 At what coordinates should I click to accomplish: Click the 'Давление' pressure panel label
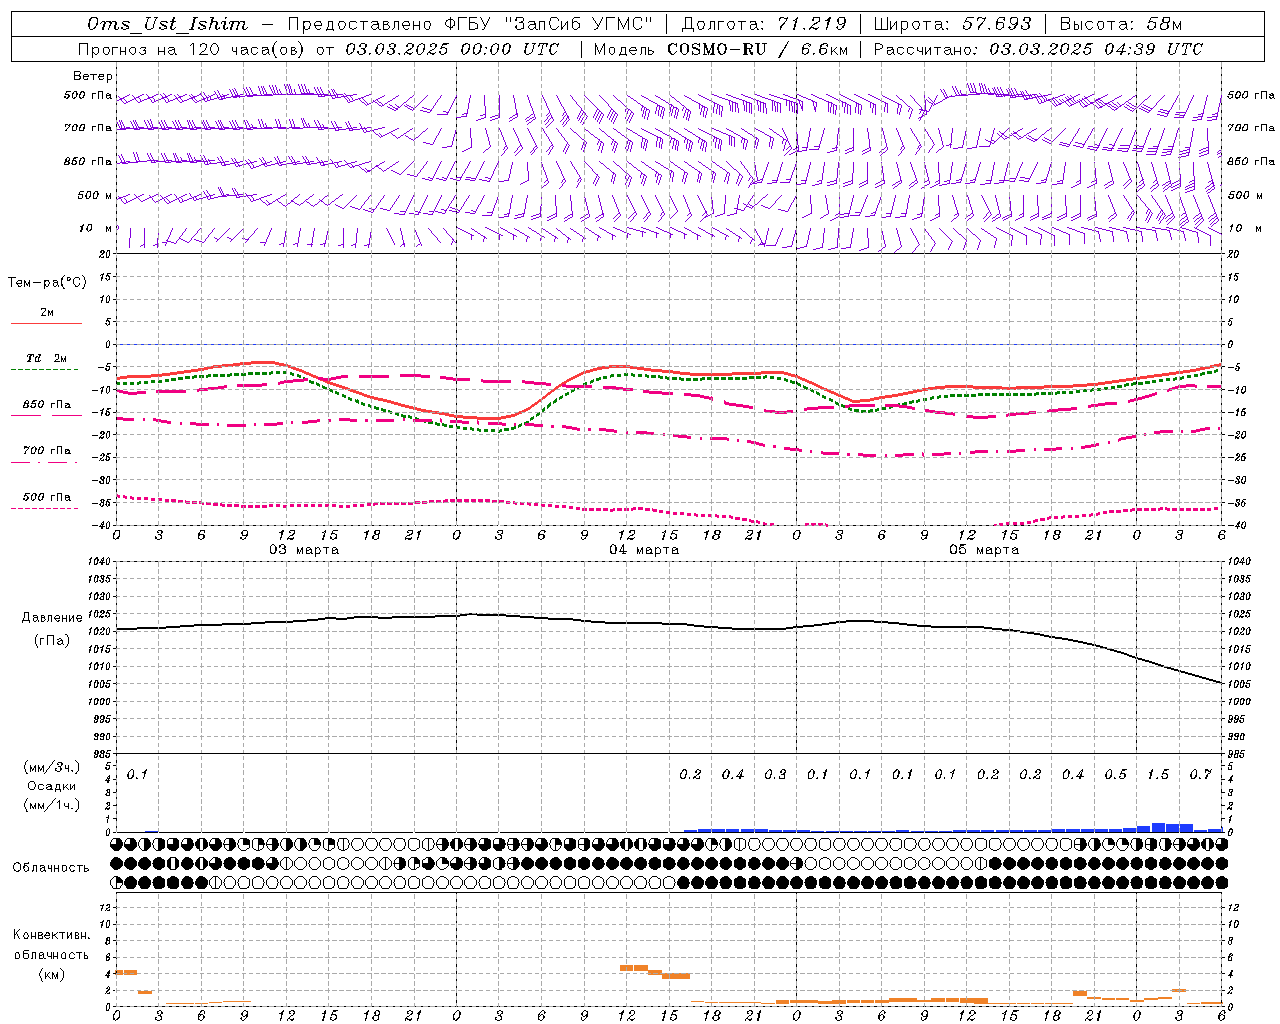[52, 618]
